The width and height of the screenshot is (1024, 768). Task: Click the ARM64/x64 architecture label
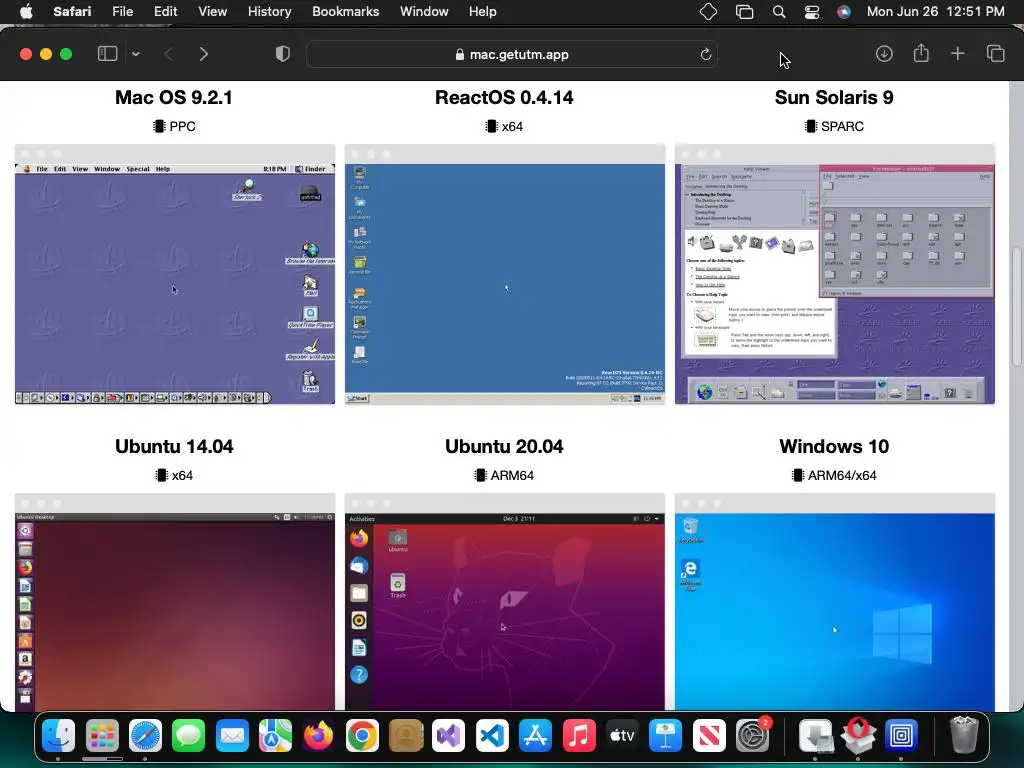(x=842, y=475)
